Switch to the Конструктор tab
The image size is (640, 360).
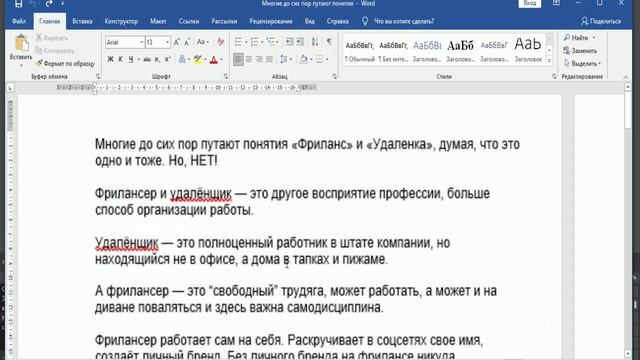tap(121, 21)
